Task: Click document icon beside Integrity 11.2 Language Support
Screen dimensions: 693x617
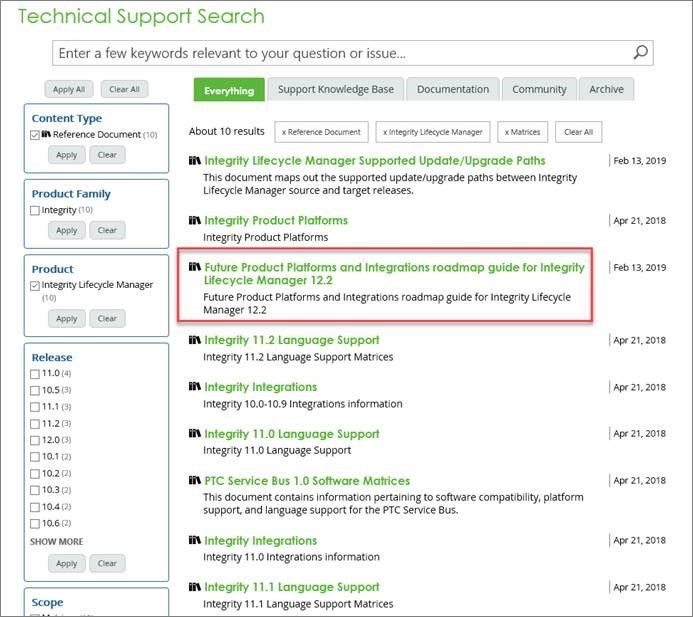Action: 195,340
